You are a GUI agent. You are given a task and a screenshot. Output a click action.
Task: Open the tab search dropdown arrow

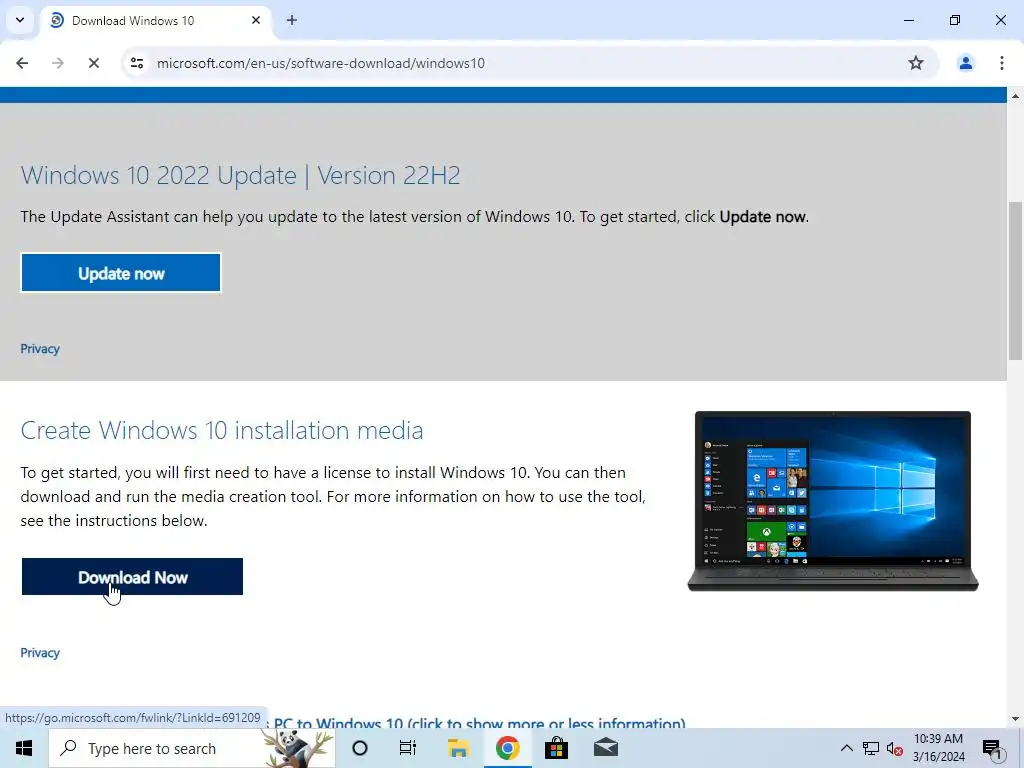[20, 20]
